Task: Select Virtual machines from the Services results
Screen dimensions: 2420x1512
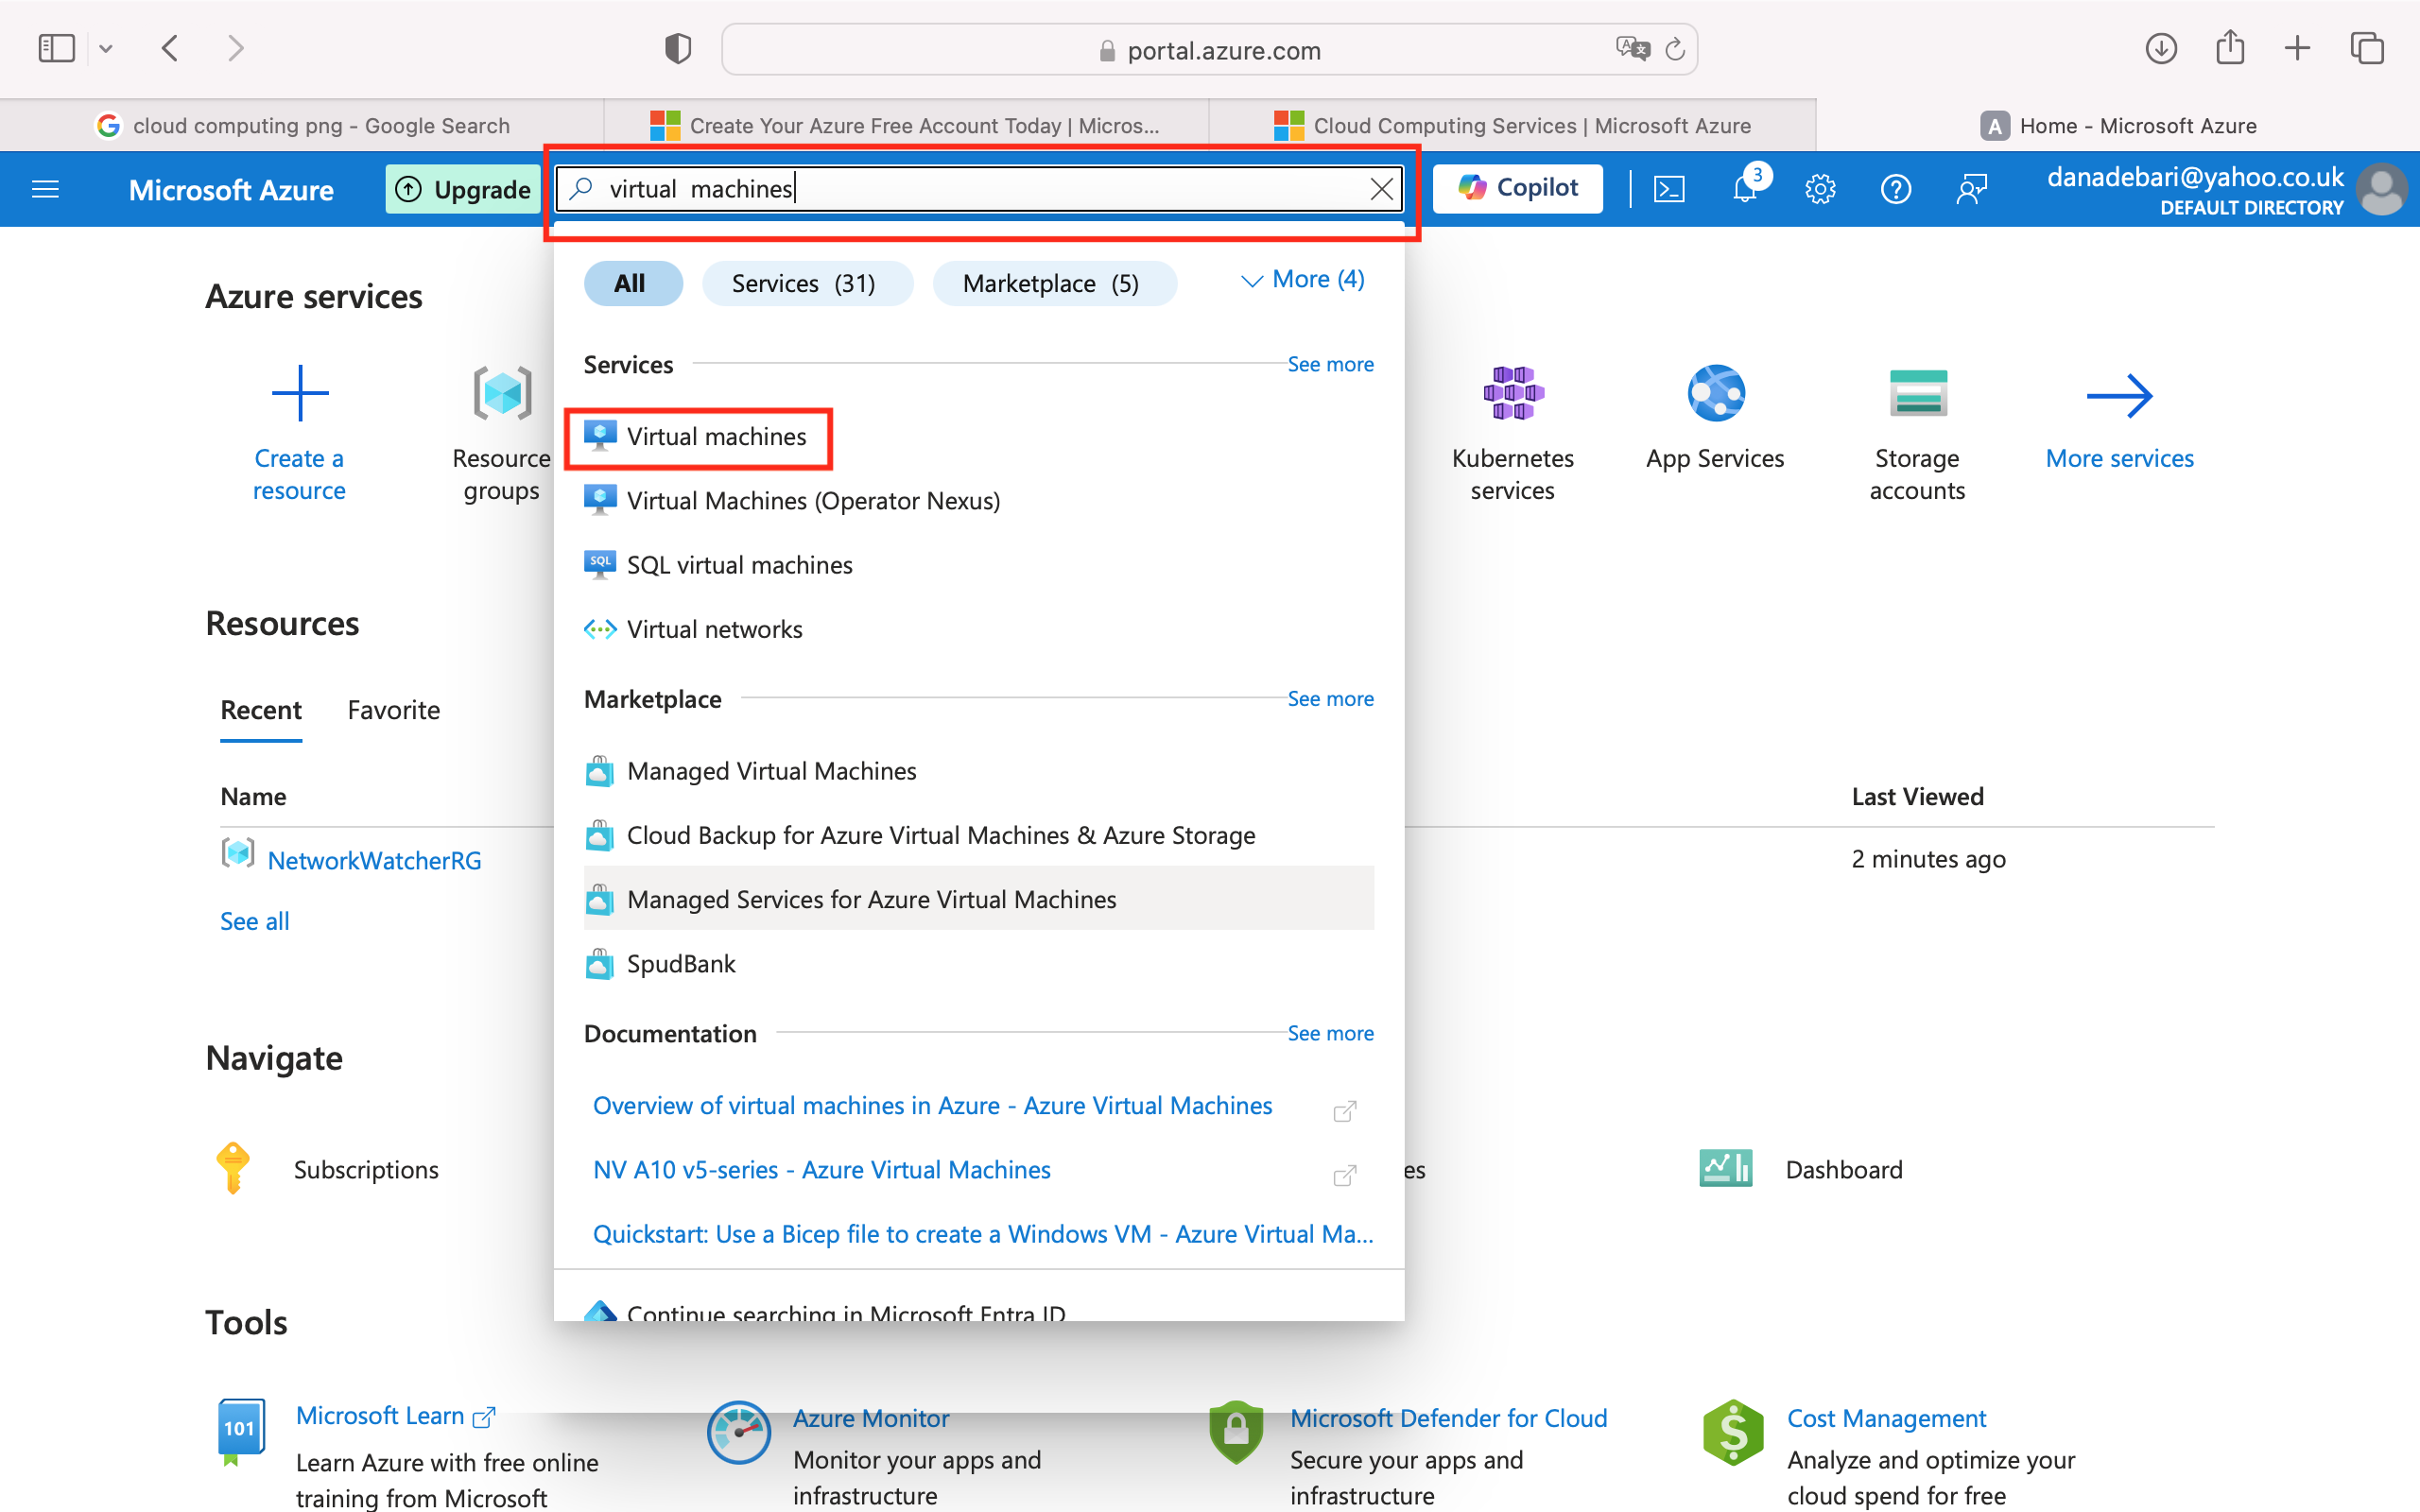Action: 715,437
